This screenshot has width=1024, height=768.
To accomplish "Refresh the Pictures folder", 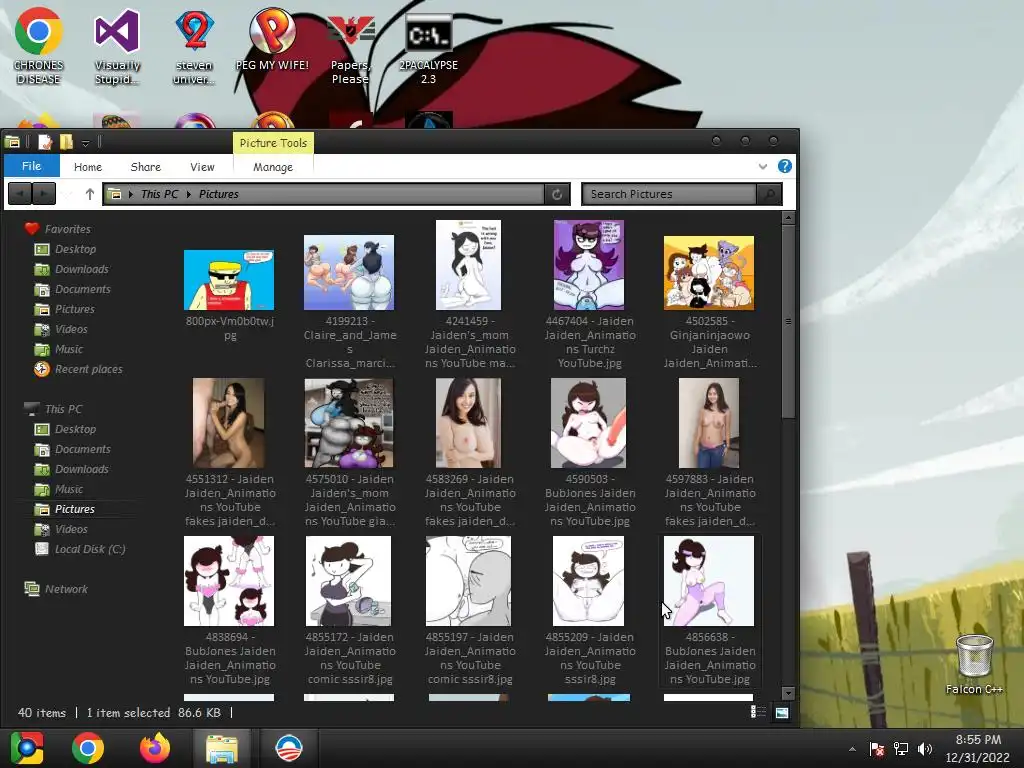I will (557, 194).
